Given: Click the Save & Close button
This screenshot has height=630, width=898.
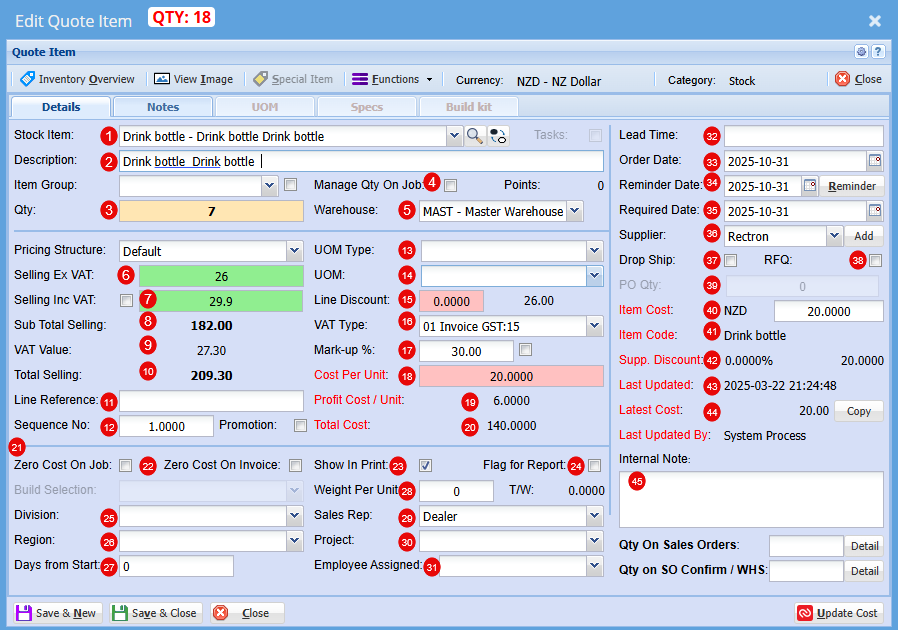Looking at the screenshot, I should point(155,613).
